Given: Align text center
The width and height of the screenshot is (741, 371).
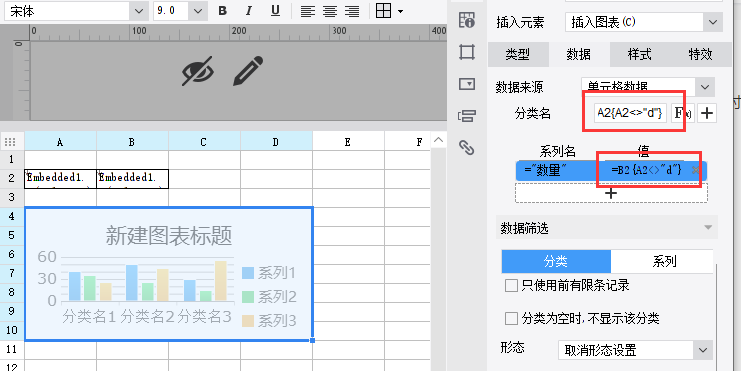Looking at the screenshot, I should pyautogui.click(x=330, y=11).
